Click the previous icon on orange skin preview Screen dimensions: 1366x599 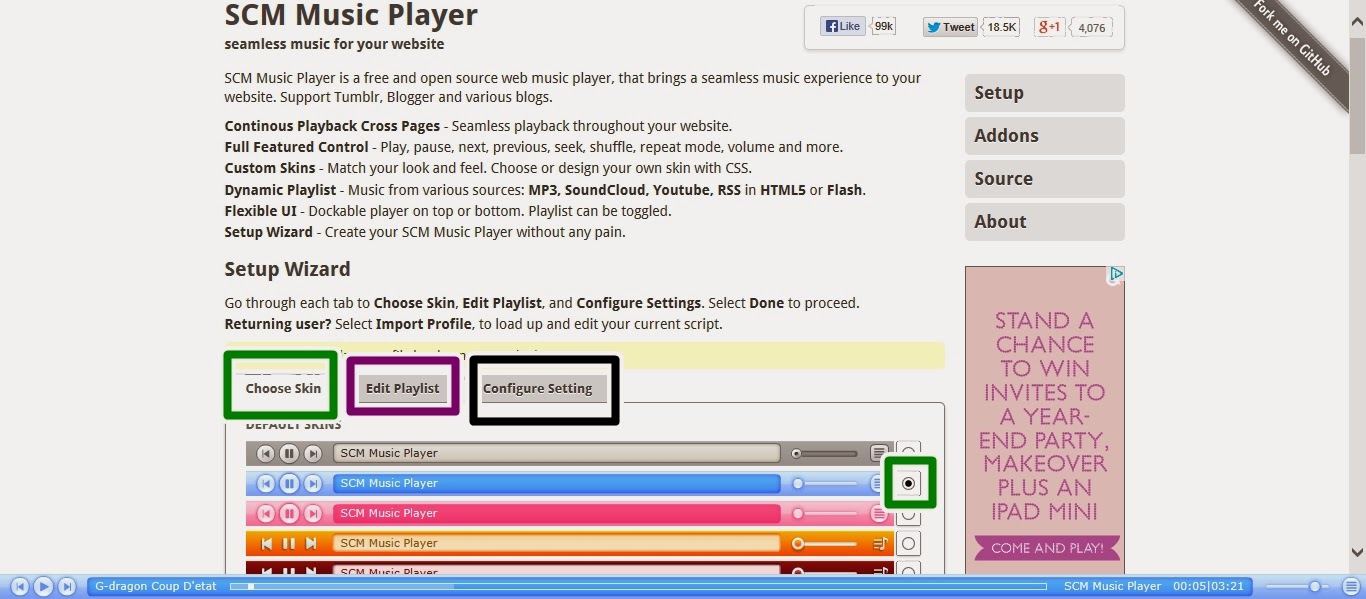(x=266, y=543)
